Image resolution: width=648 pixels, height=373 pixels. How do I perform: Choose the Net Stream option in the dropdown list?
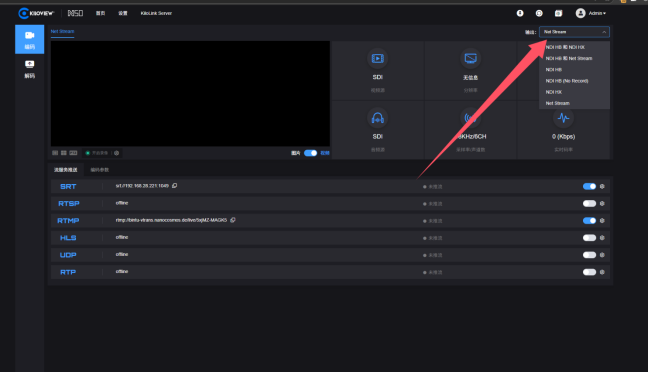tap(574, 103)
